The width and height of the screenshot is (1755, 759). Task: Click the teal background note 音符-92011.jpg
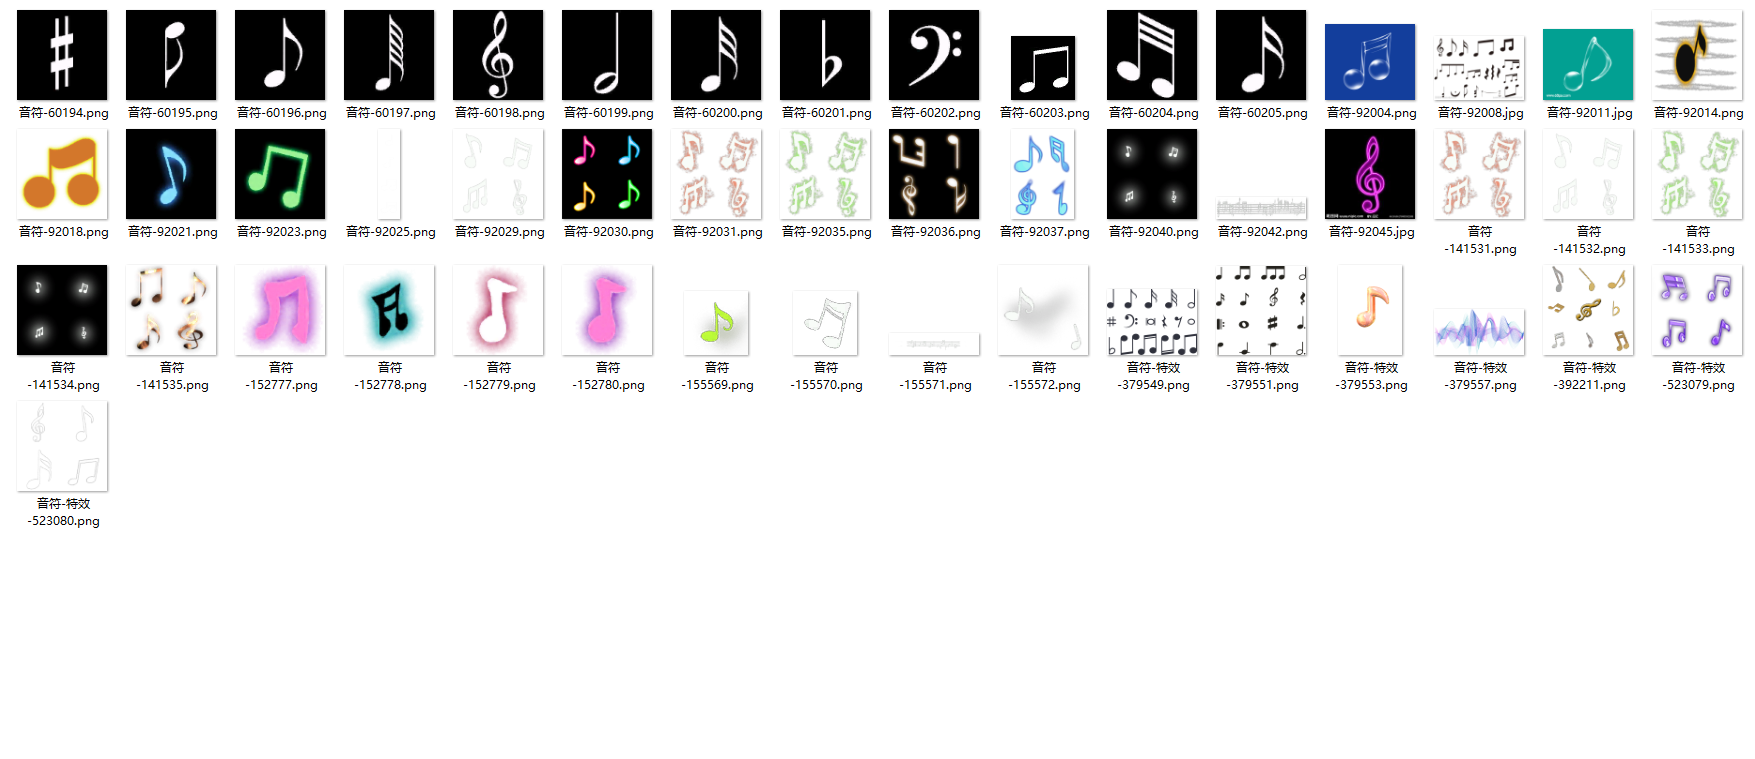pyautogui.click(x=1588, y=65)
